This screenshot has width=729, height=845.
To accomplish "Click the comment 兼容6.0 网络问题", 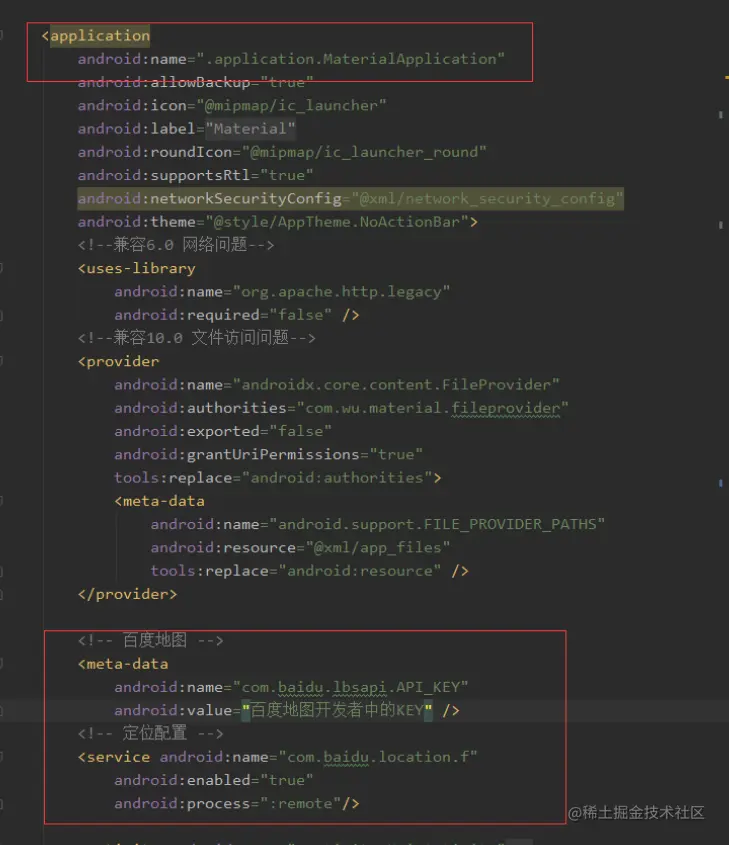I will point(176,245).
